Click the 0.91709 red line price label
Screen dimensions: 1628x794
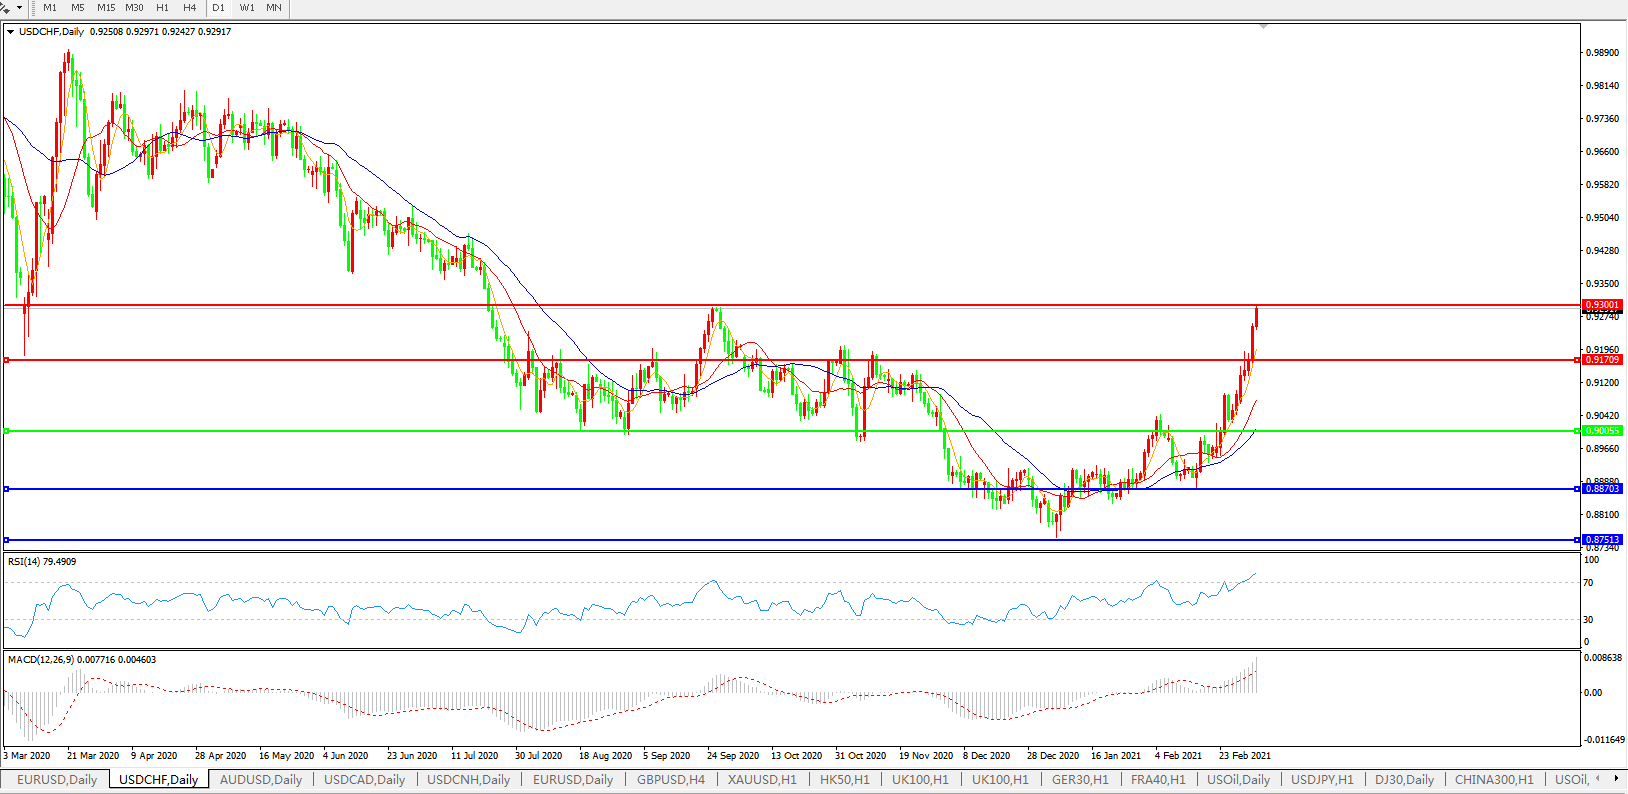coord(1602,360)
